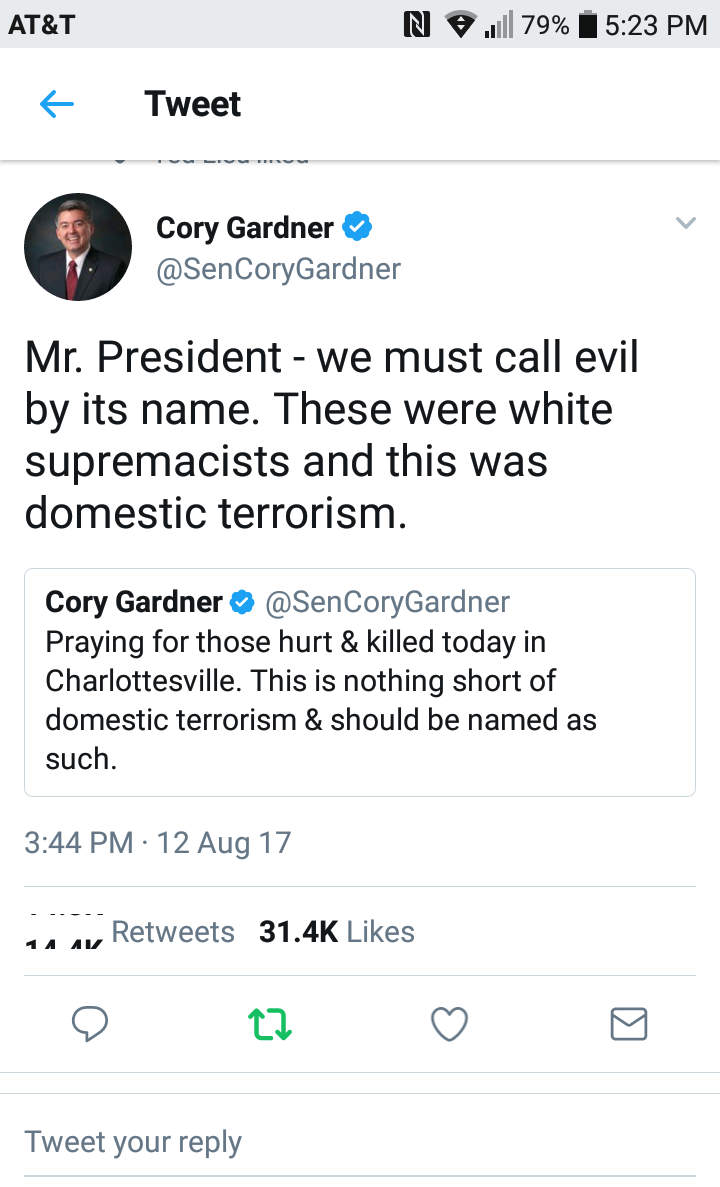Open the tweet options chevron dropdown
The height and width of the screenshot is (1187, 720).
pyautogui.click(x=685, y=223)
